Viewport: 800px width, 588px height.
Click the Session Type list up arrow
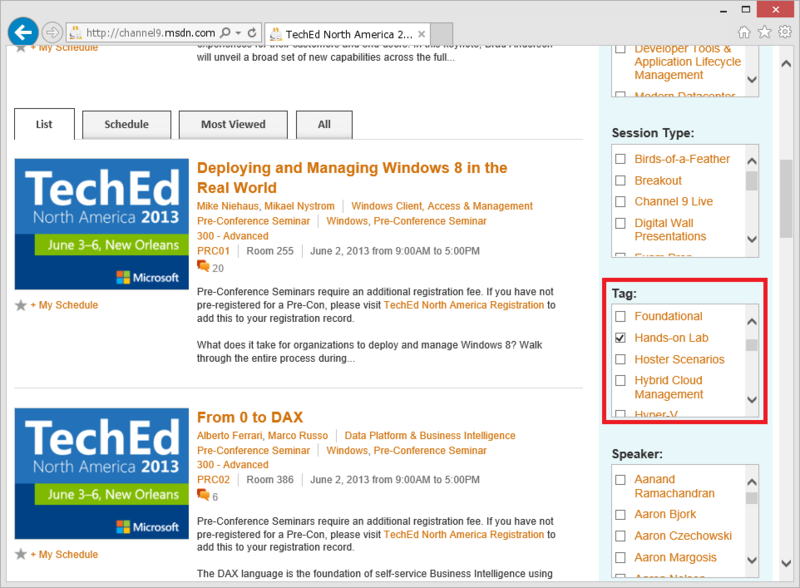pos(752,161)
